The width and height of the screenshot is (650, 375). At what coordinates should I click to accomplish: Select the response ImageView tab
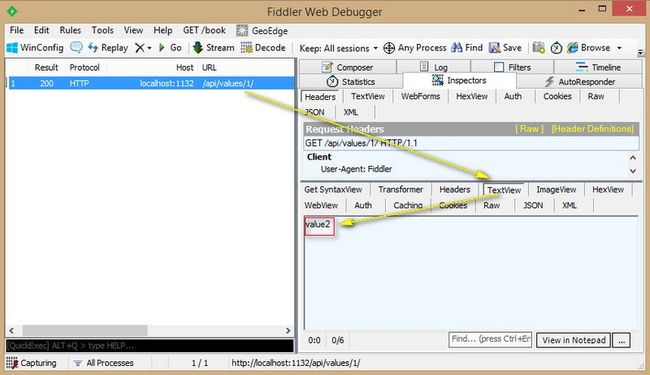556,189
